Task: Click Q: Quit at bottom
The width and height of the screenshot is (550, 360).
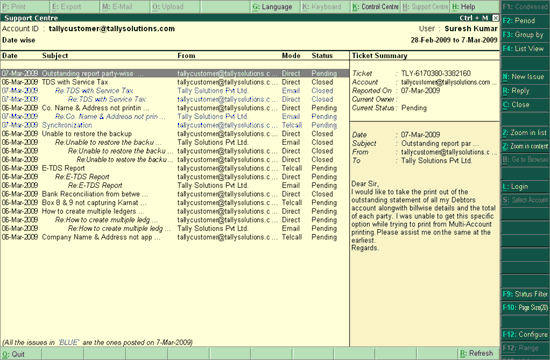Action: point(21,354)
